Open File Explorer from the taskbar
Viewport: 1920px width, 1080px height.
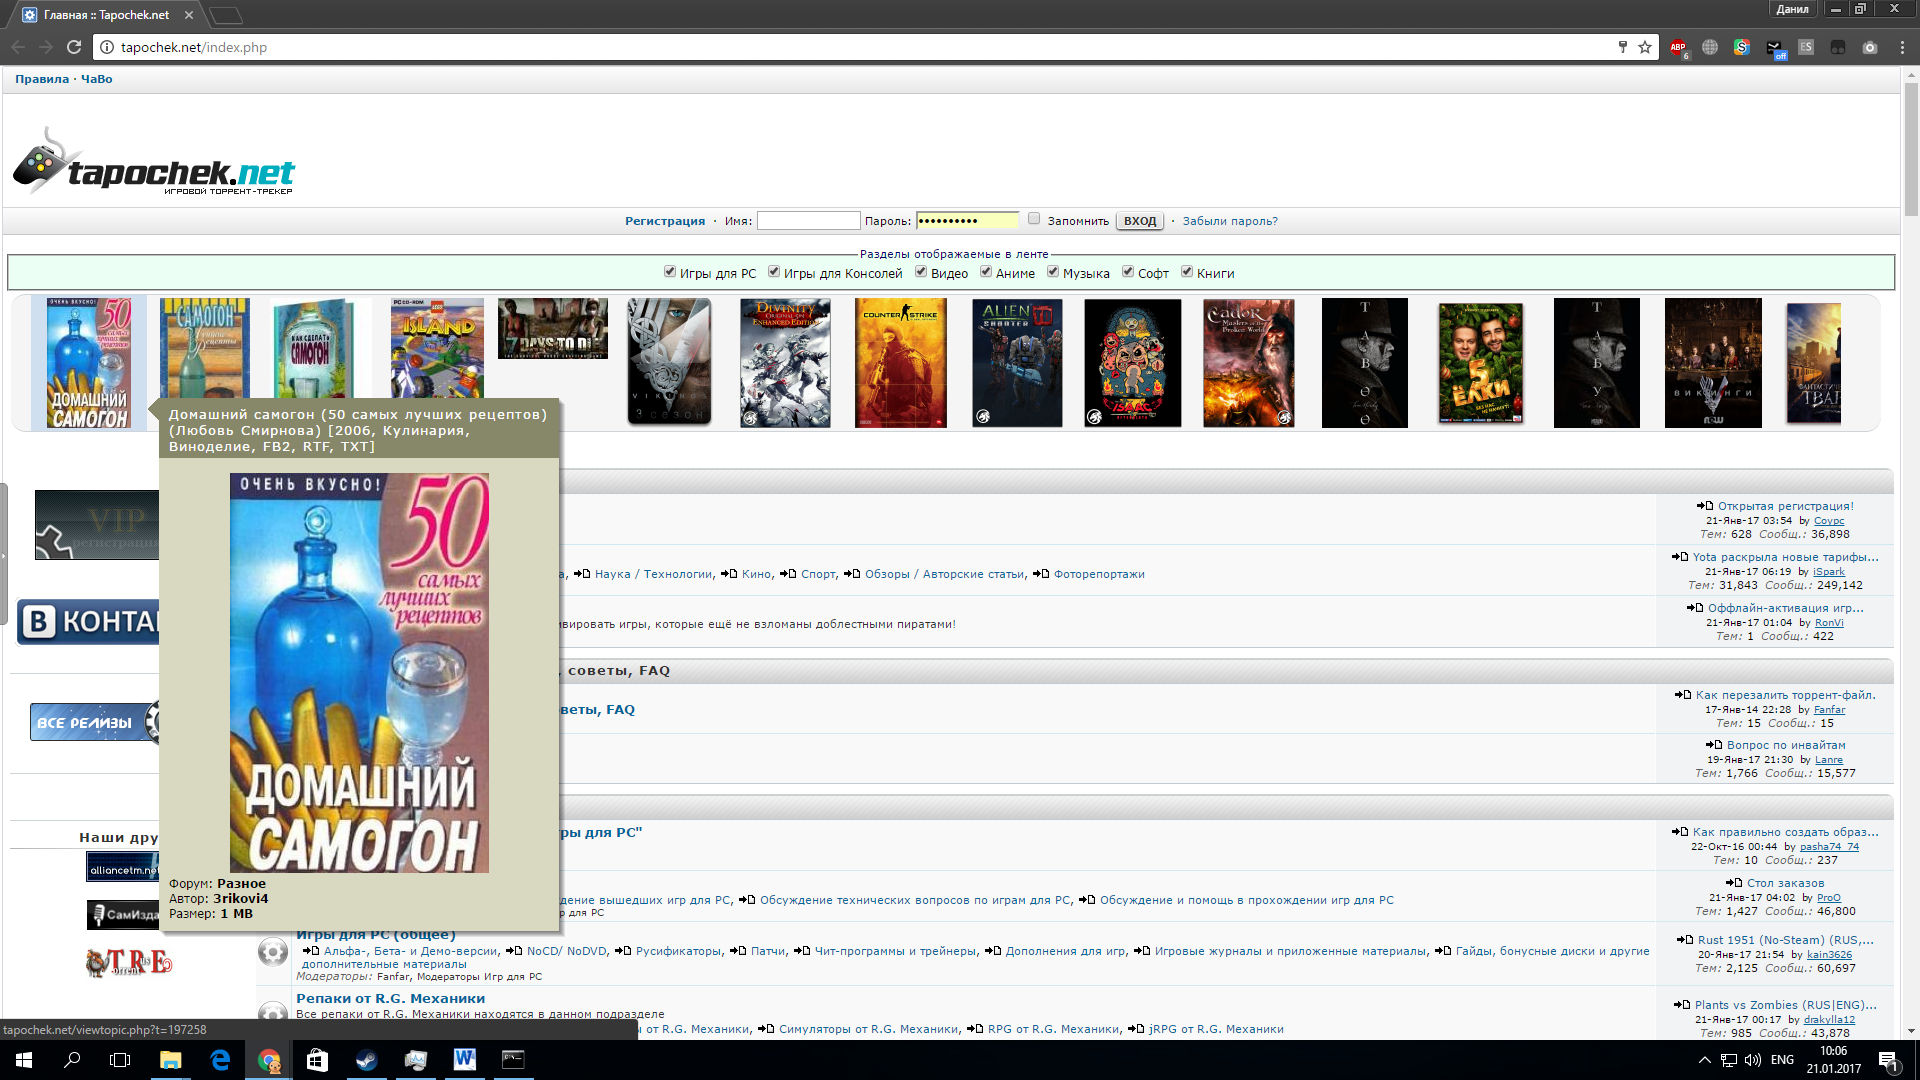coord(170,1060)
